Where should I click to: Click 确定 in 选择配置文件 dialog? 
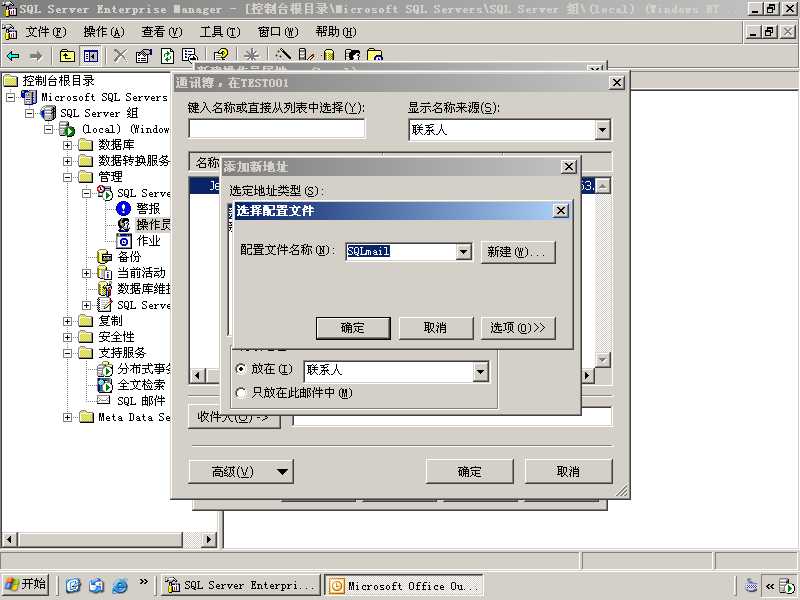[353, 328]
